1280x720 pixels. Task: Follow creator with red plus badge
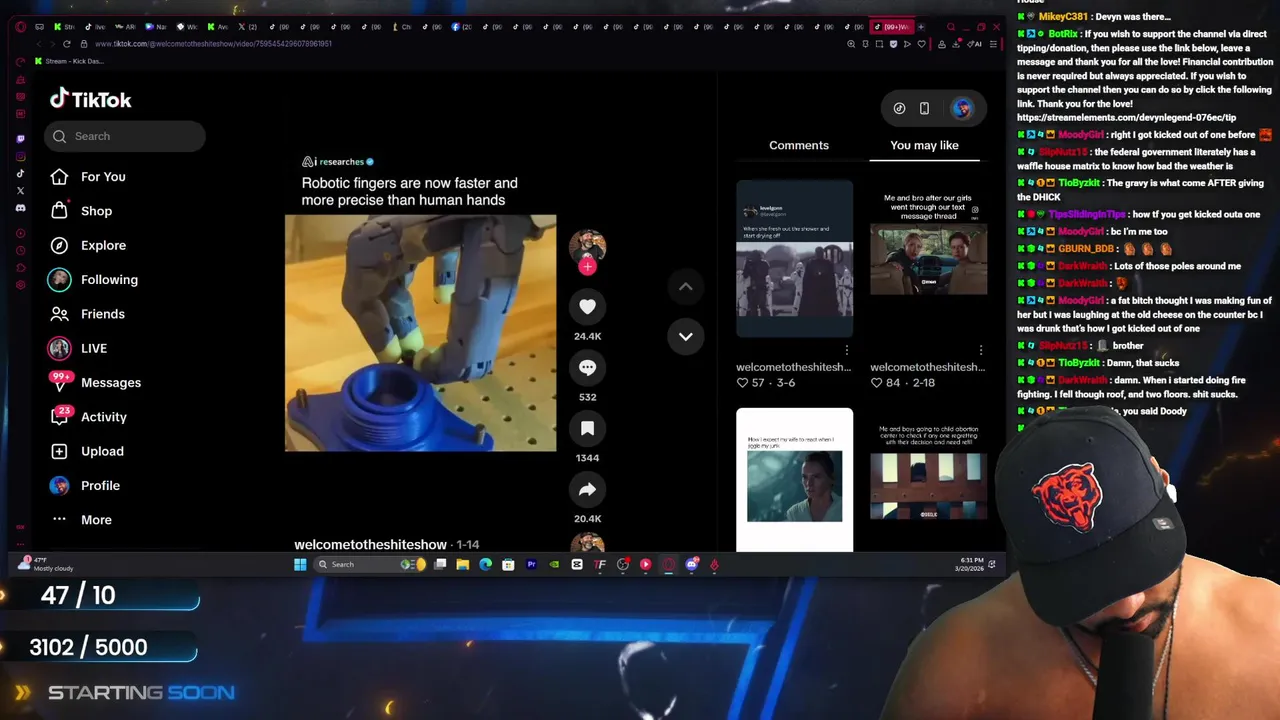pos(588,266)
